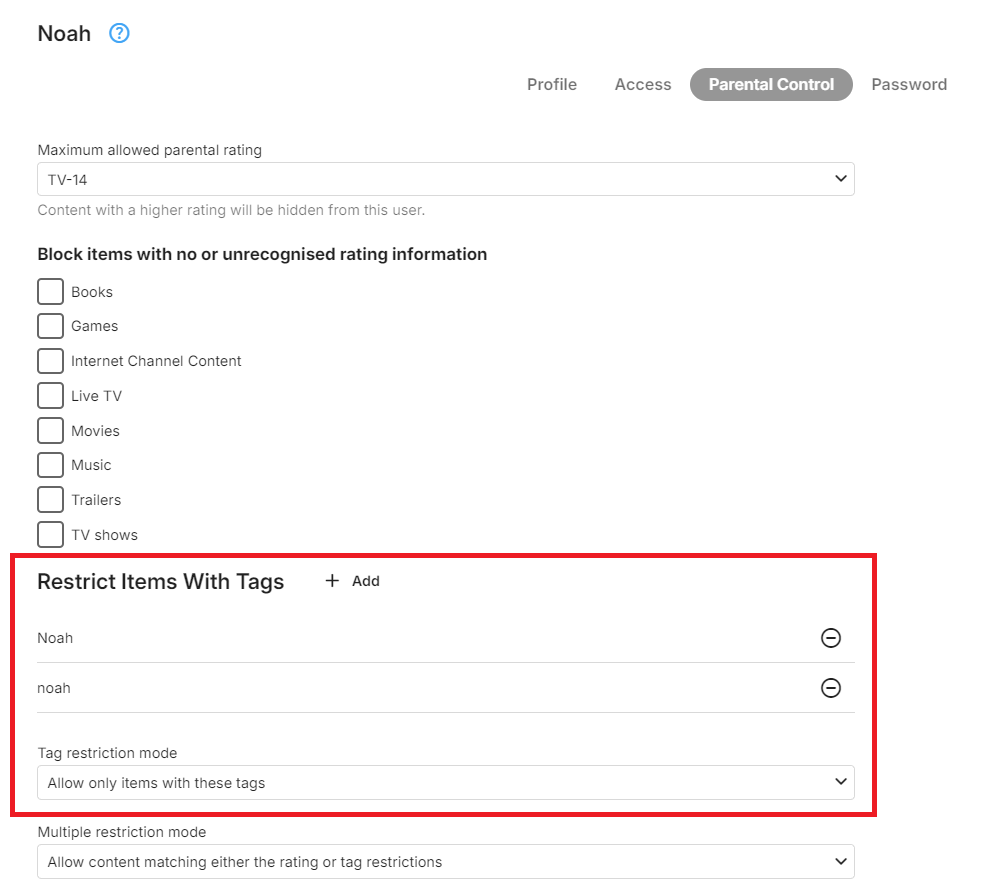
Task: Check the Music checkbox
Action: (x=51, y=465)
